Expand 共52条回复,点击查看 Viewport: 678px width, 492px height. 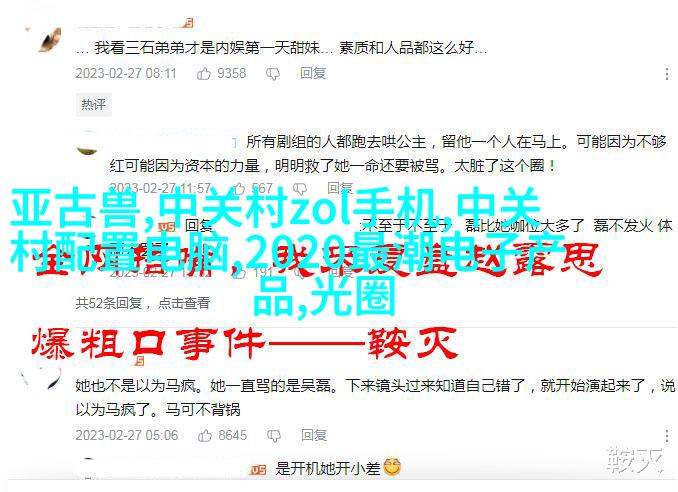(x=143, y=303)
